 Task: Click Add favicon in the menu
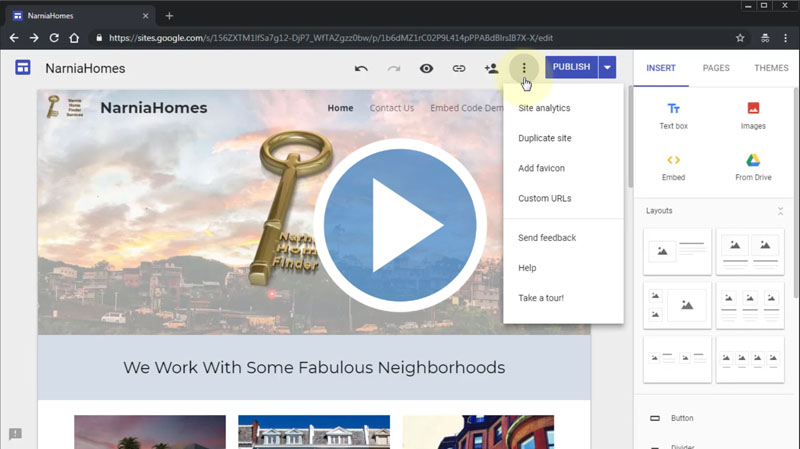[x=541, y=168]
